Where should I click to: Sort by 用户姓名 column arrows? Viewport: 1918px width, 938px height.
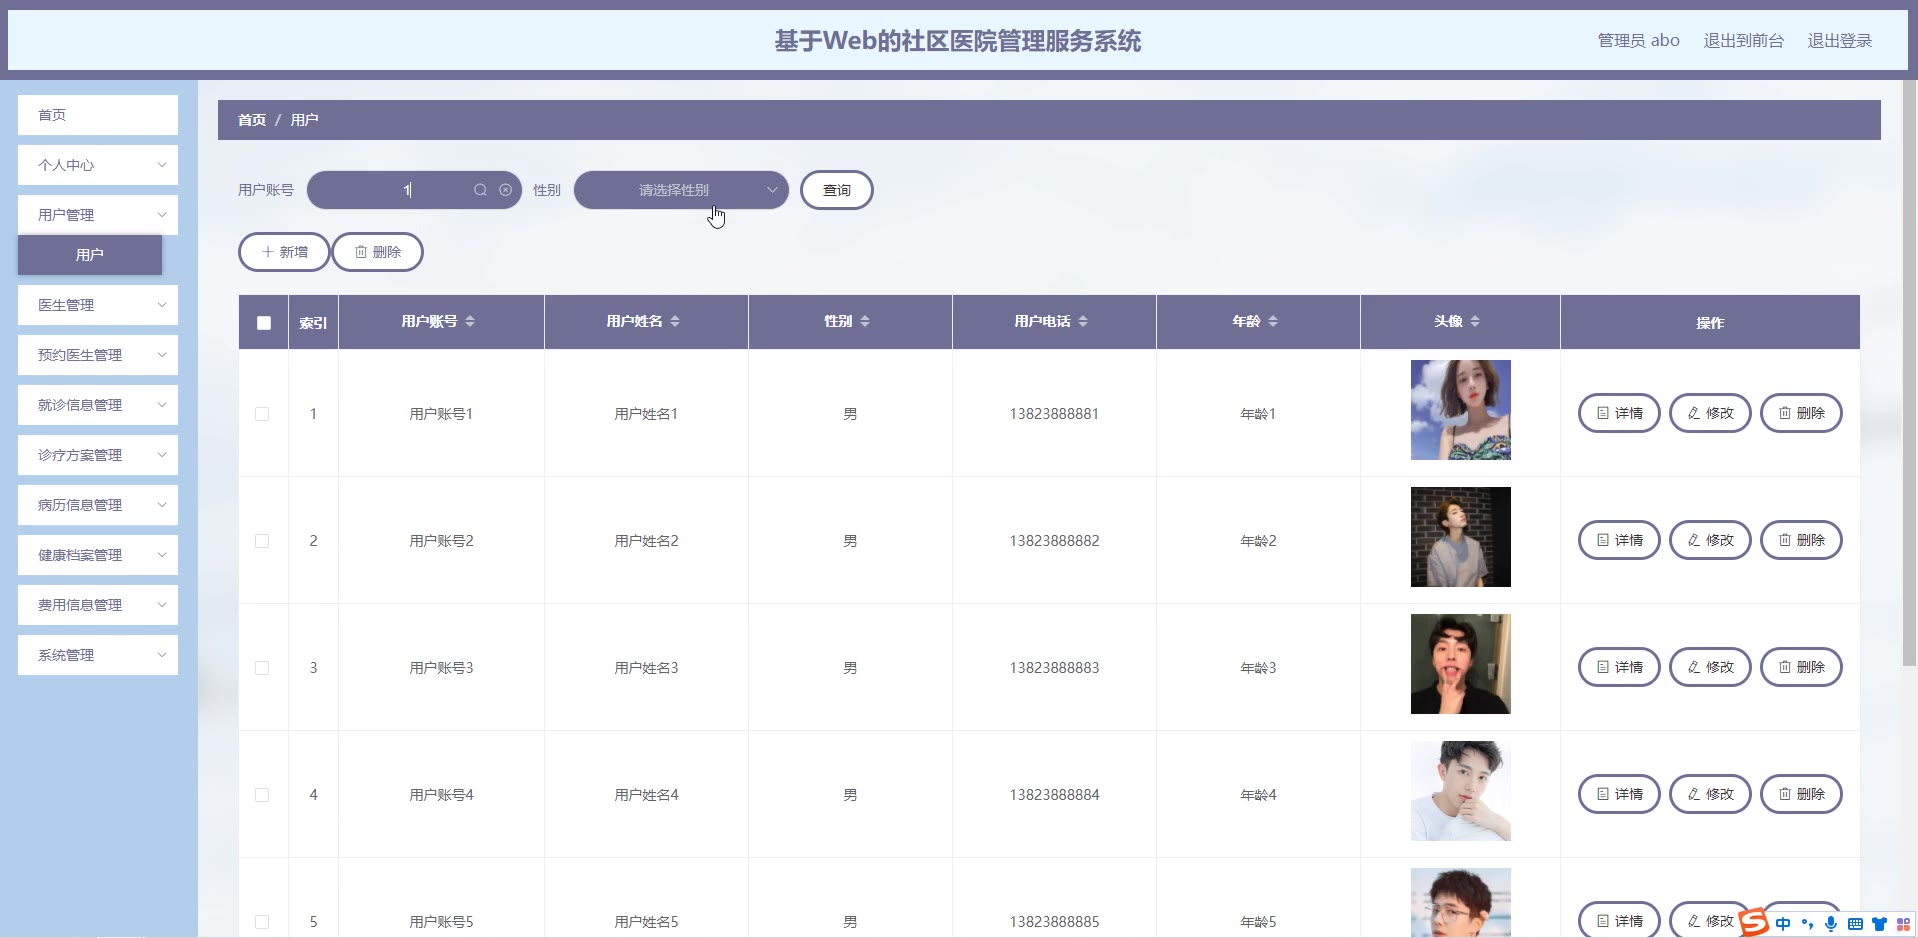pos(675,321)
